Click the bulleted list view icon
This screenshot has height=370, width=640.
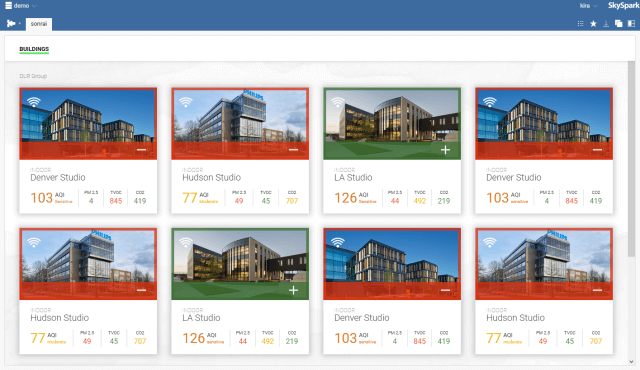[580, 24]
